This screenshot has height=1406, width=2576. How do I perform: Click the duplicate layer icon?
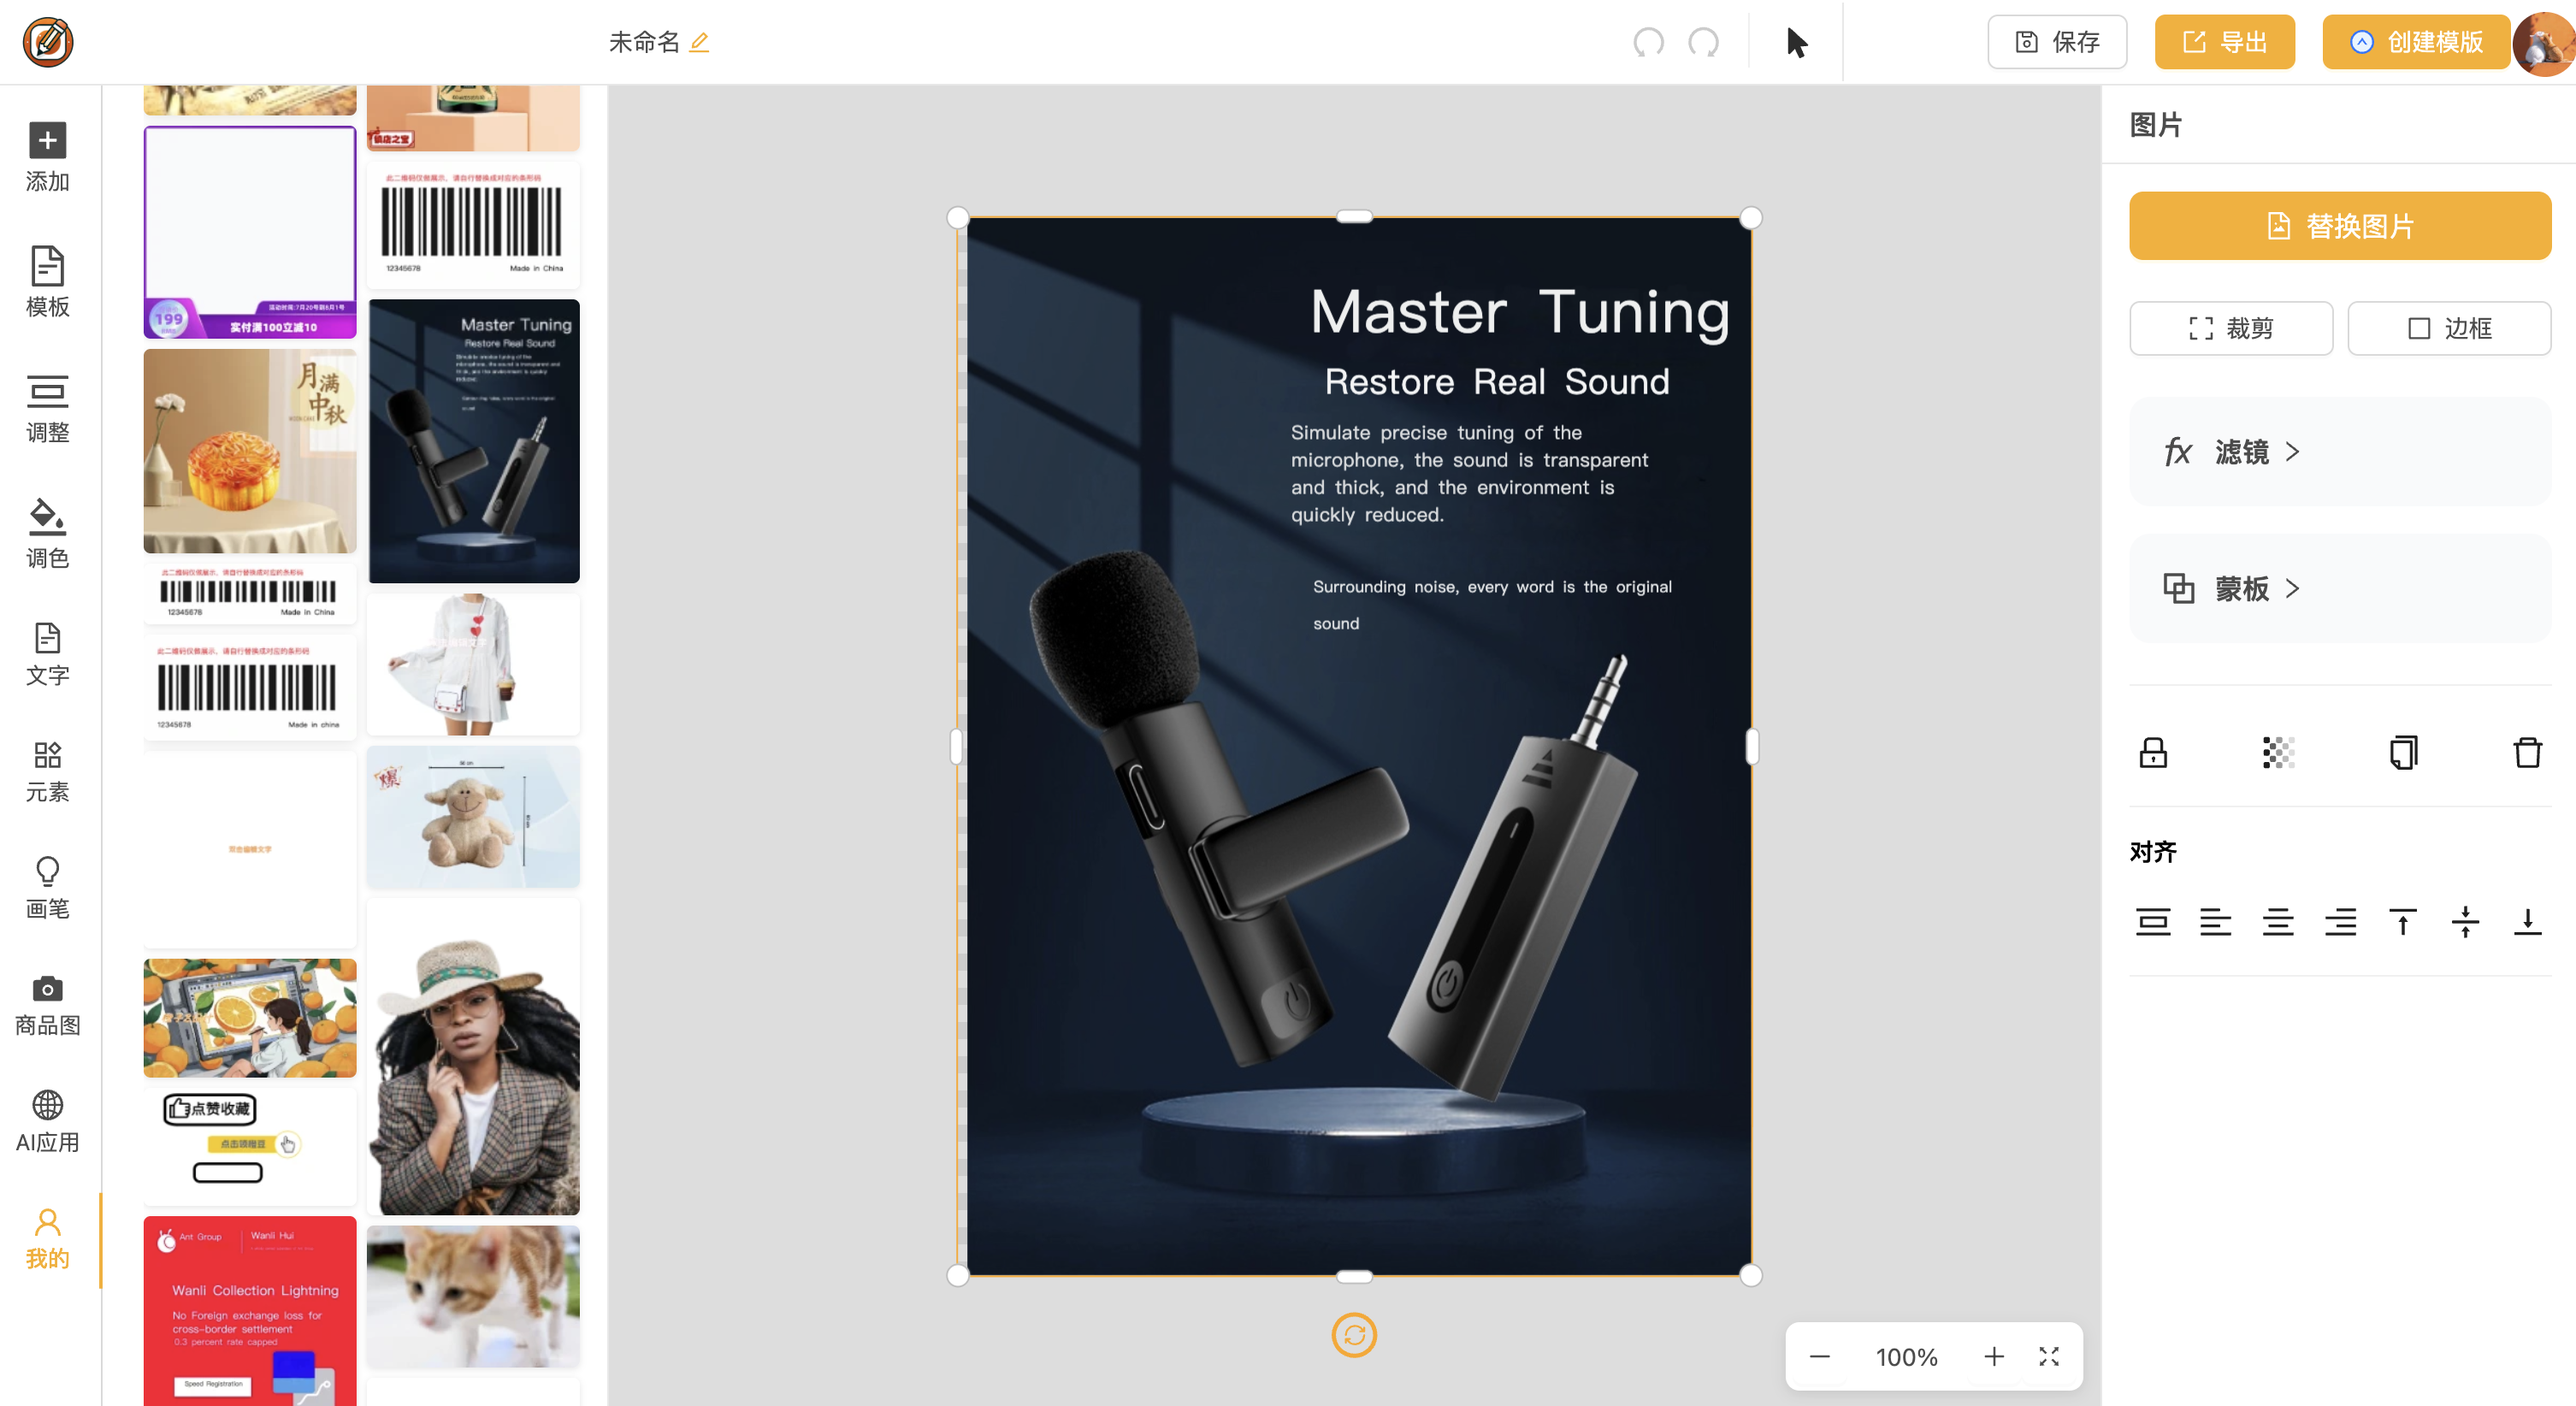point(2403,752)
